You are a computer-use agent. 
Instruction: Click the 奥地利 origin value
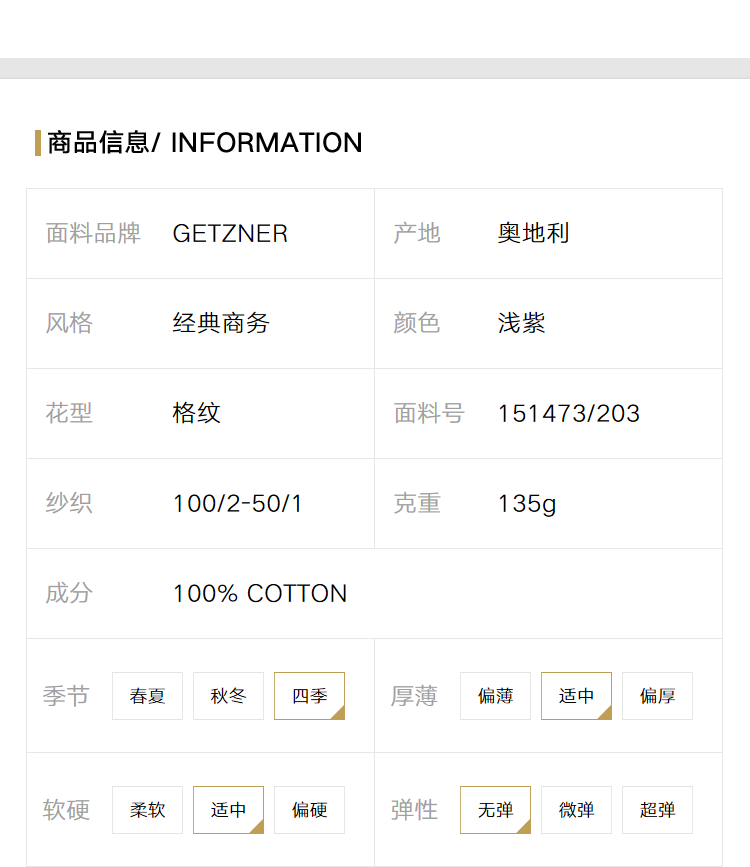(533, 233)
